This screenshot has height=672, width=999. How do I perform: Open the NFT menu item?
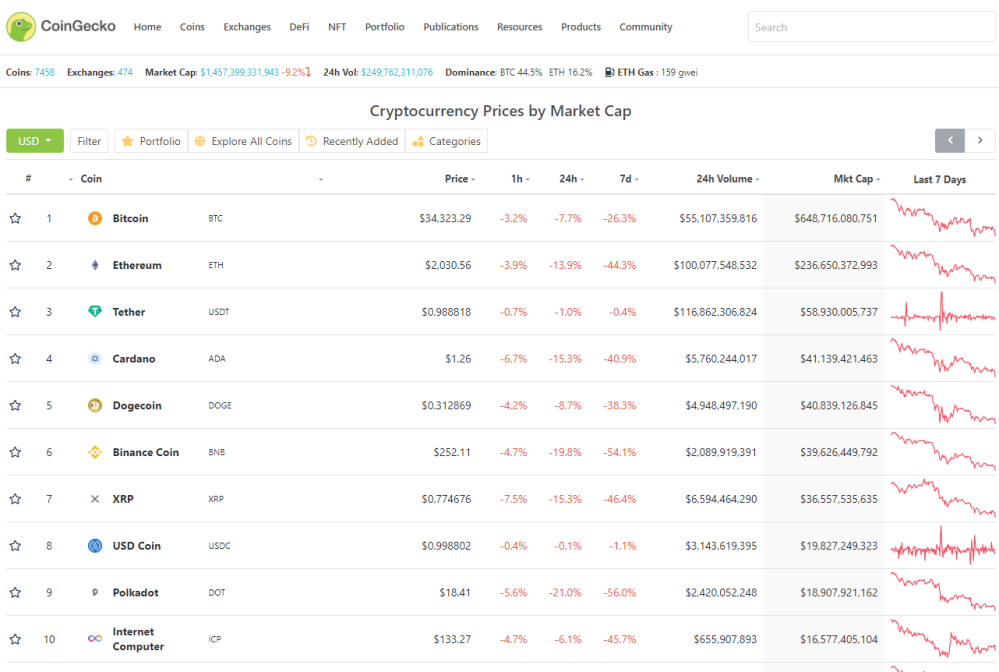tap(337, 27)
